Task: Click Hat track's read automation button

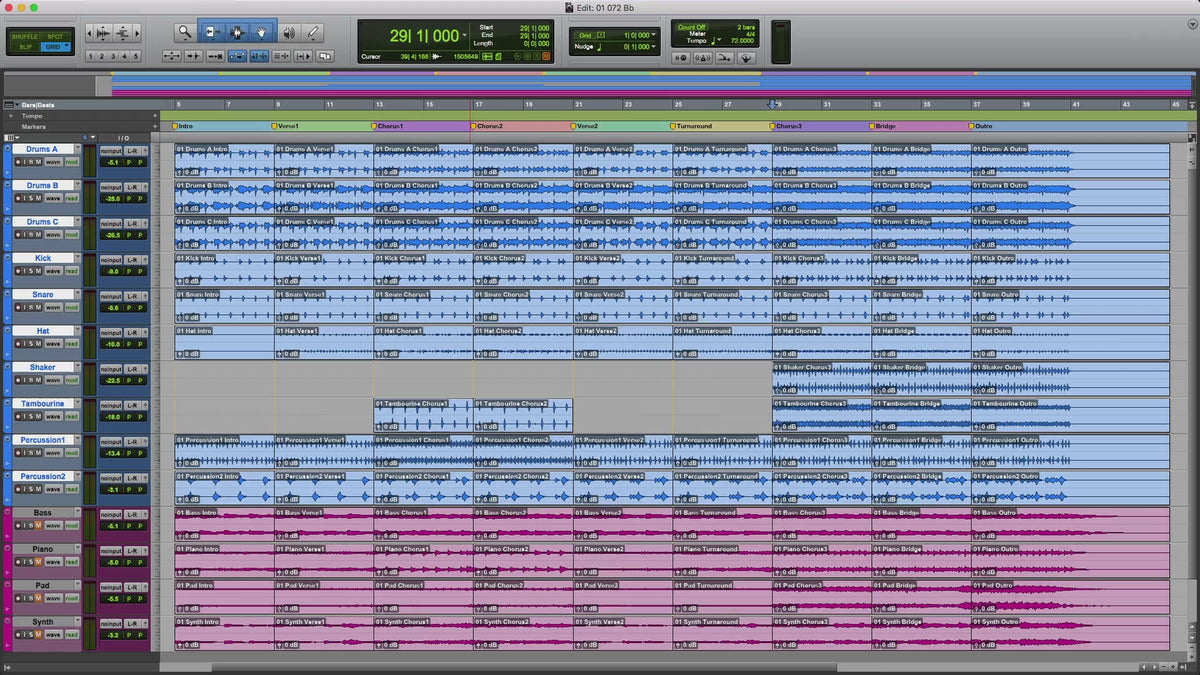Action: [71, 344]
